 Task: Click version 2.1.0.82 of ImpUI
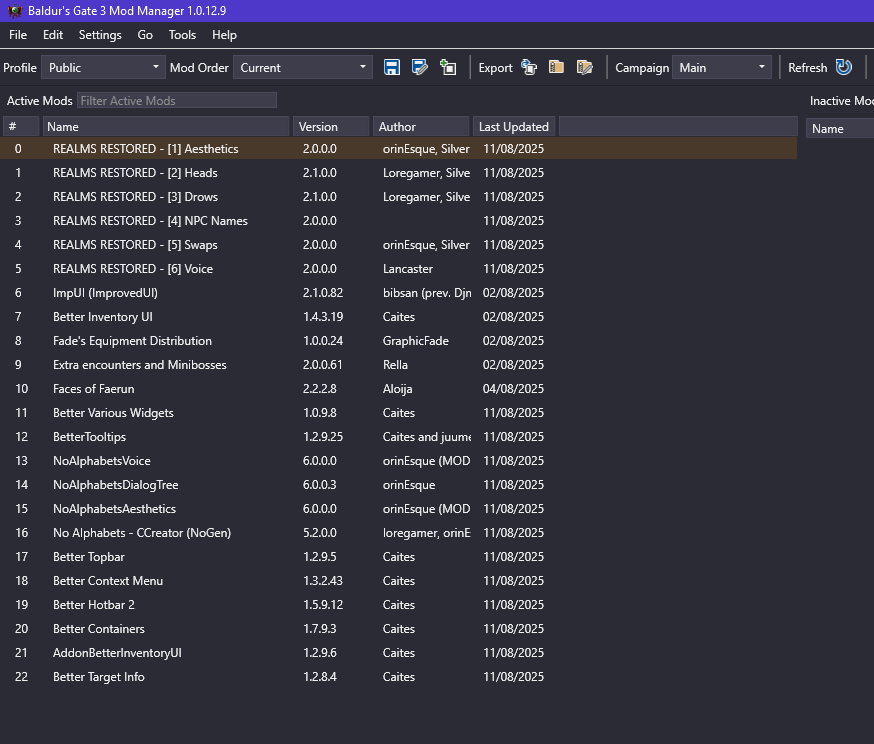point(323,293)
